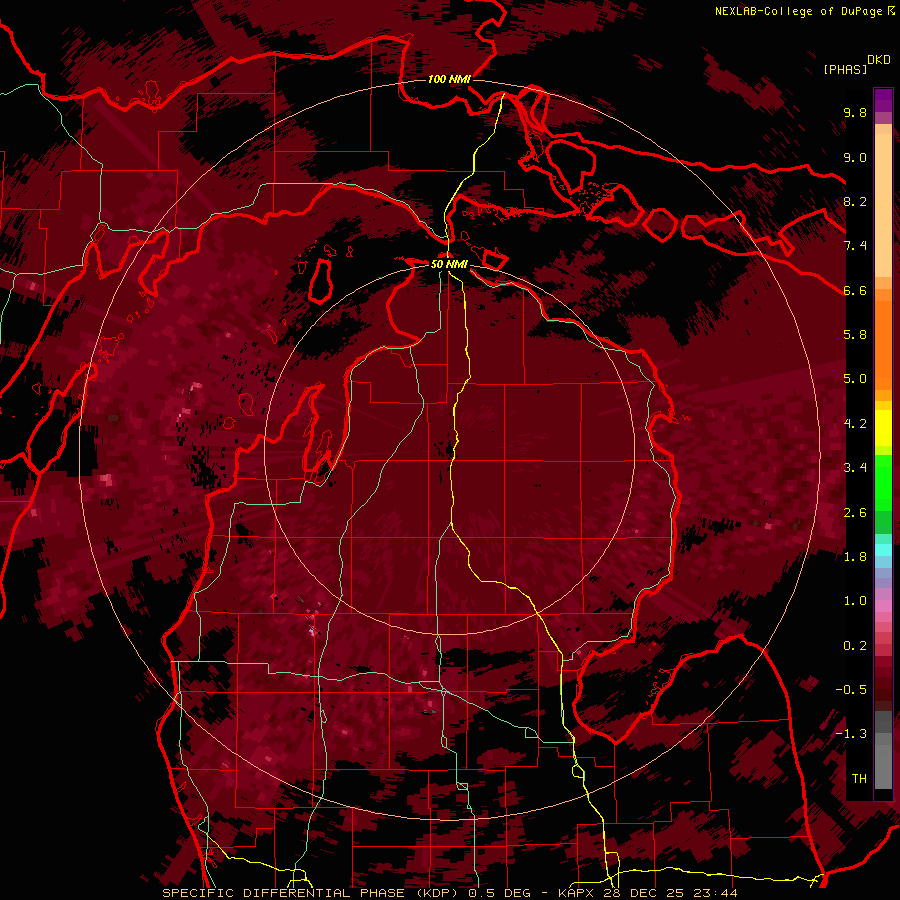
Task: Click the 50 NMI range ring label
Action: 449,265
